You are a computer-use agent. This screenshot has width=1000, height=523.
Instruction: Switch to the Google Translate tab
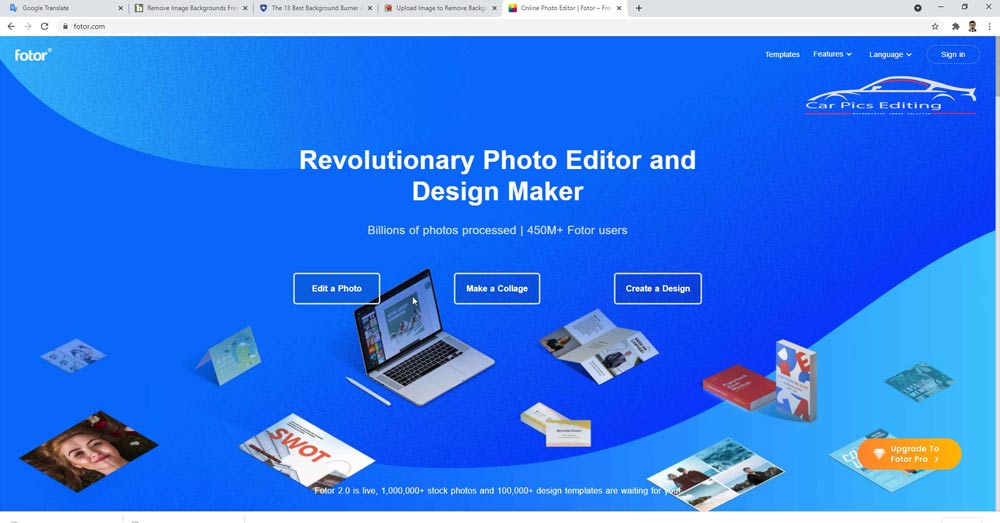(x=64, y=8)
